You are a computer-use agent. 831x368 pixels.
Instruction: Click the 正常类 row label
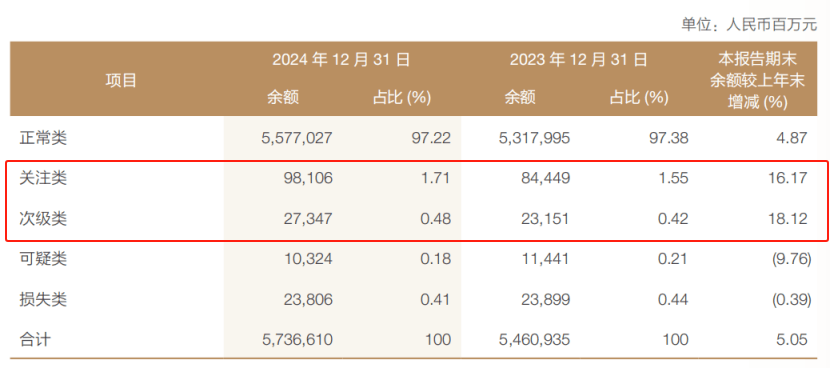[x=43, y=138]
